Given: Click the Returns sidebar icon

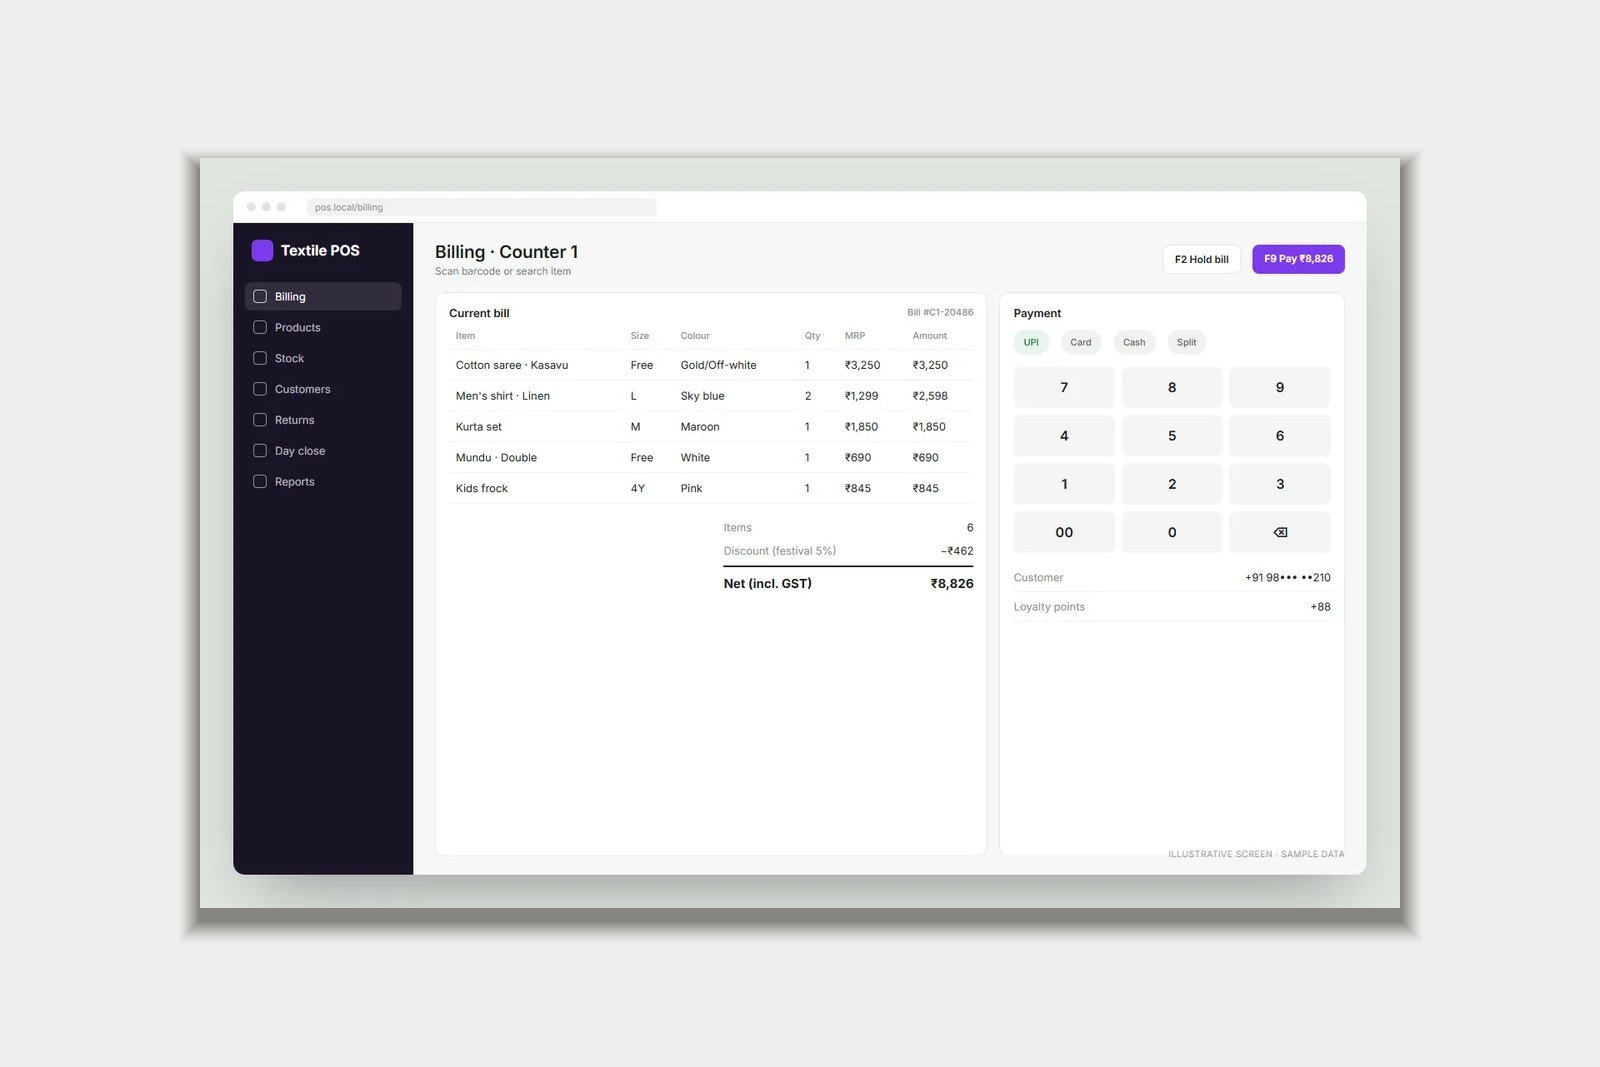Looking at the screenshot, I should pos(260,420).
